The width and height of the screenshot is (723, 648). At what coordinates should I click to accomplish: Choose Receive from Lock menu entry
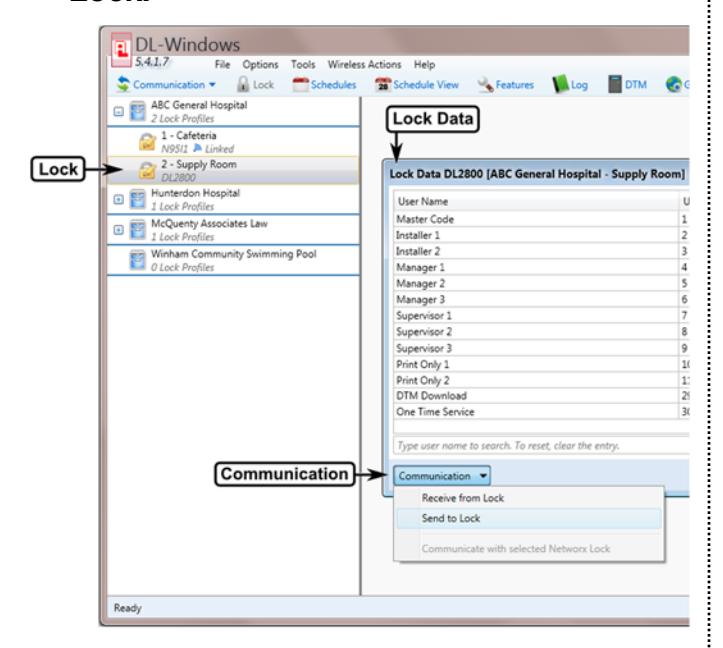click(x=528, y=498)
